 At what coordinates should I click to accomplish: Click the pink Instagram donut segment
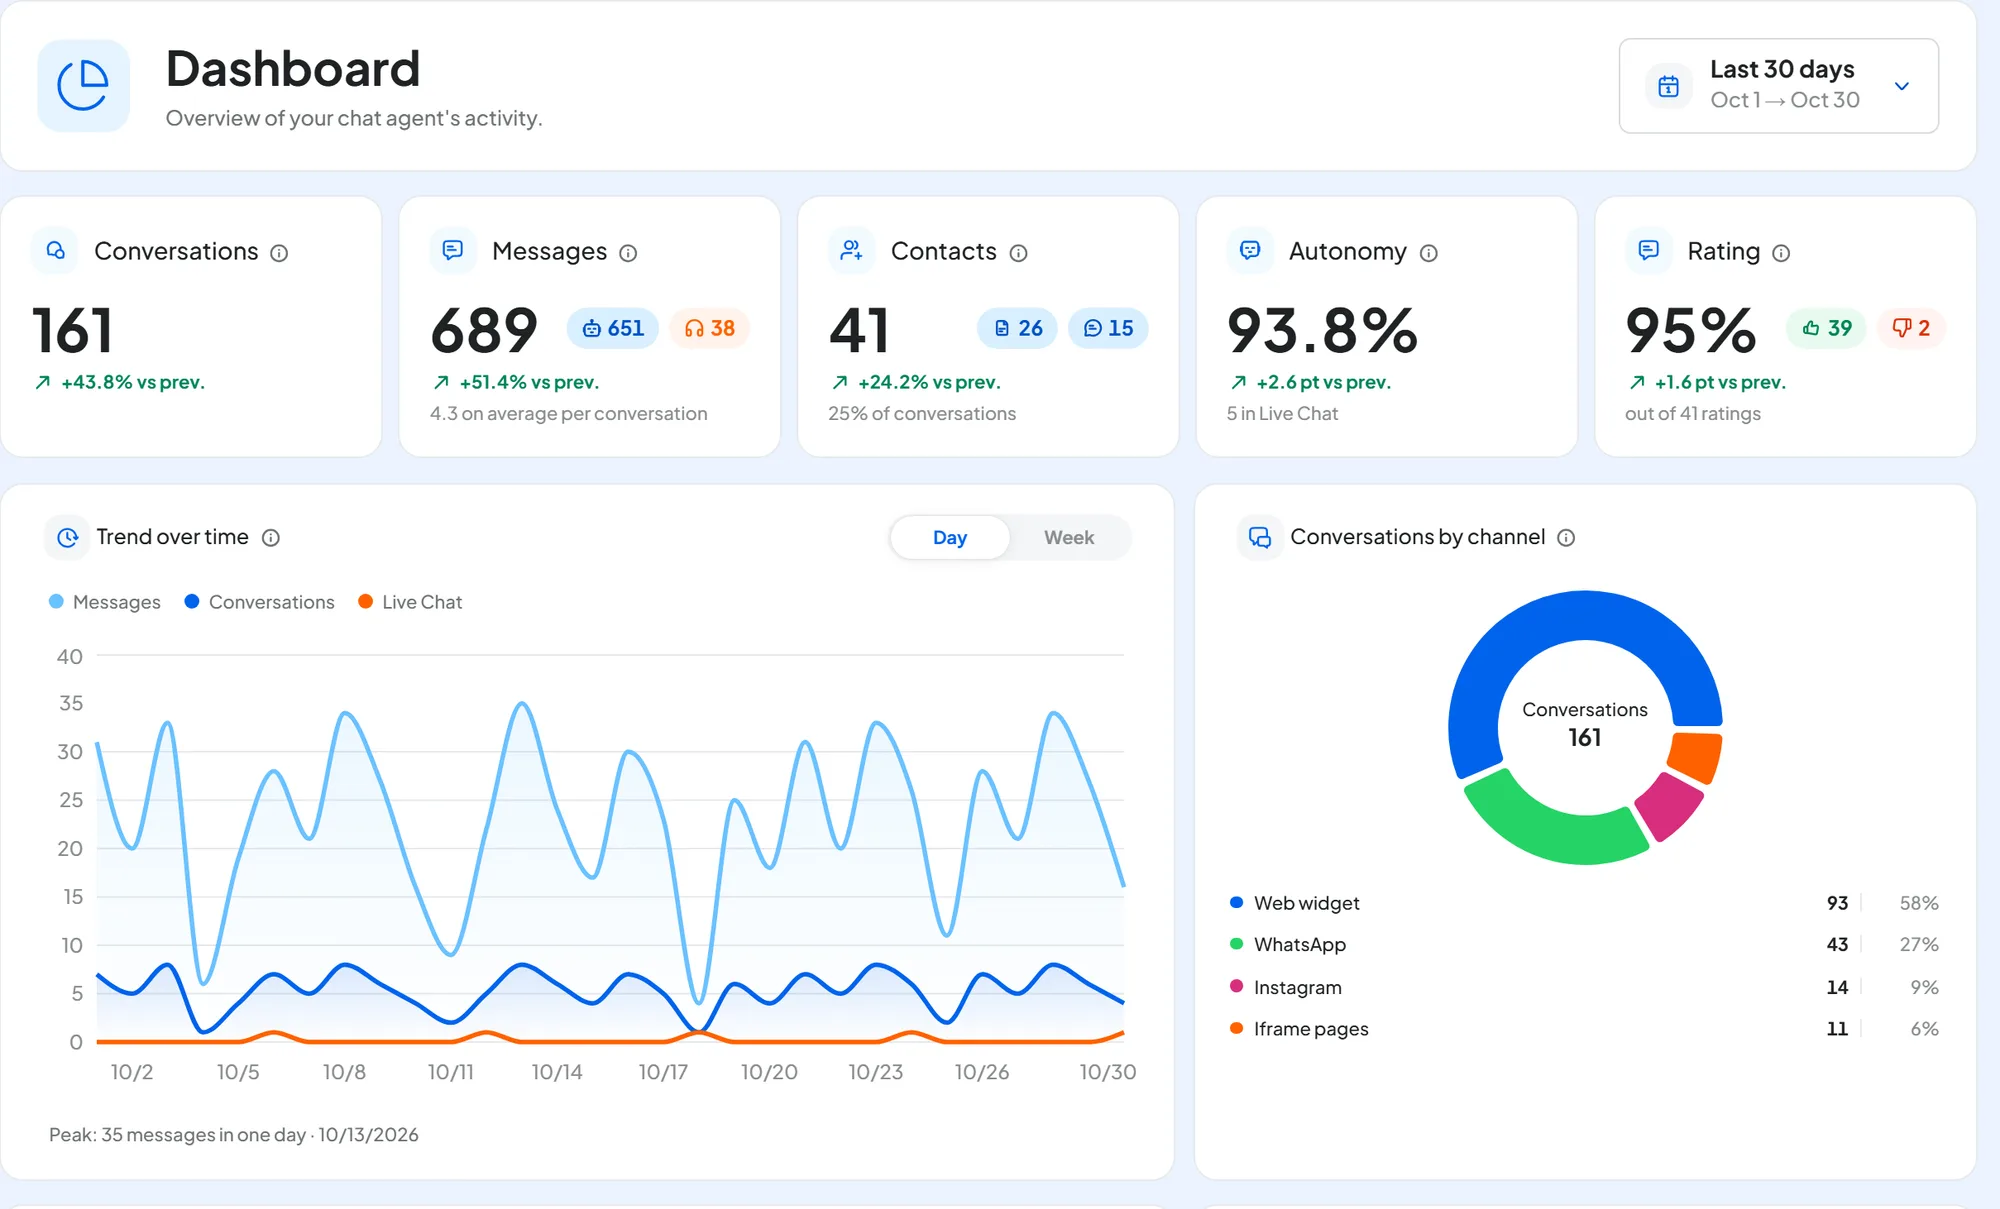click(x=1670, y=805)
